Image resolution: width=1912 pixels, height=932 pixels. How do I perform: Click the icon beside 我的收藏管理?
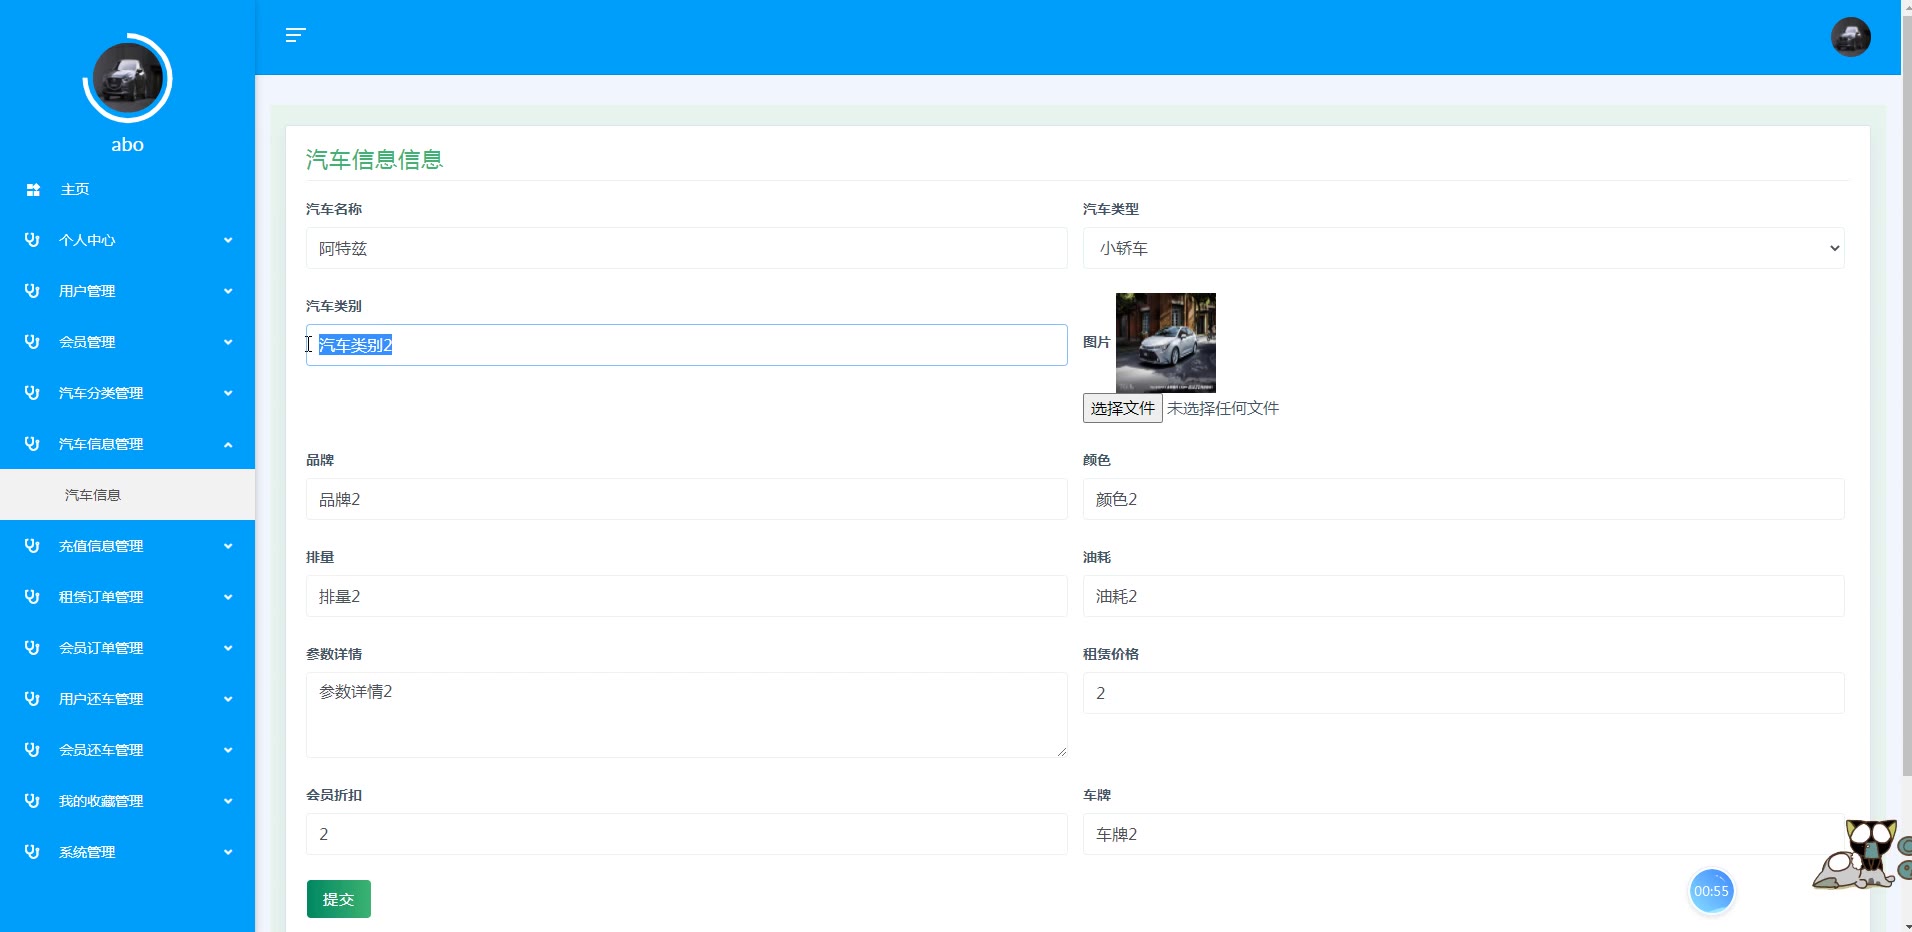click(x=32, y=801)
